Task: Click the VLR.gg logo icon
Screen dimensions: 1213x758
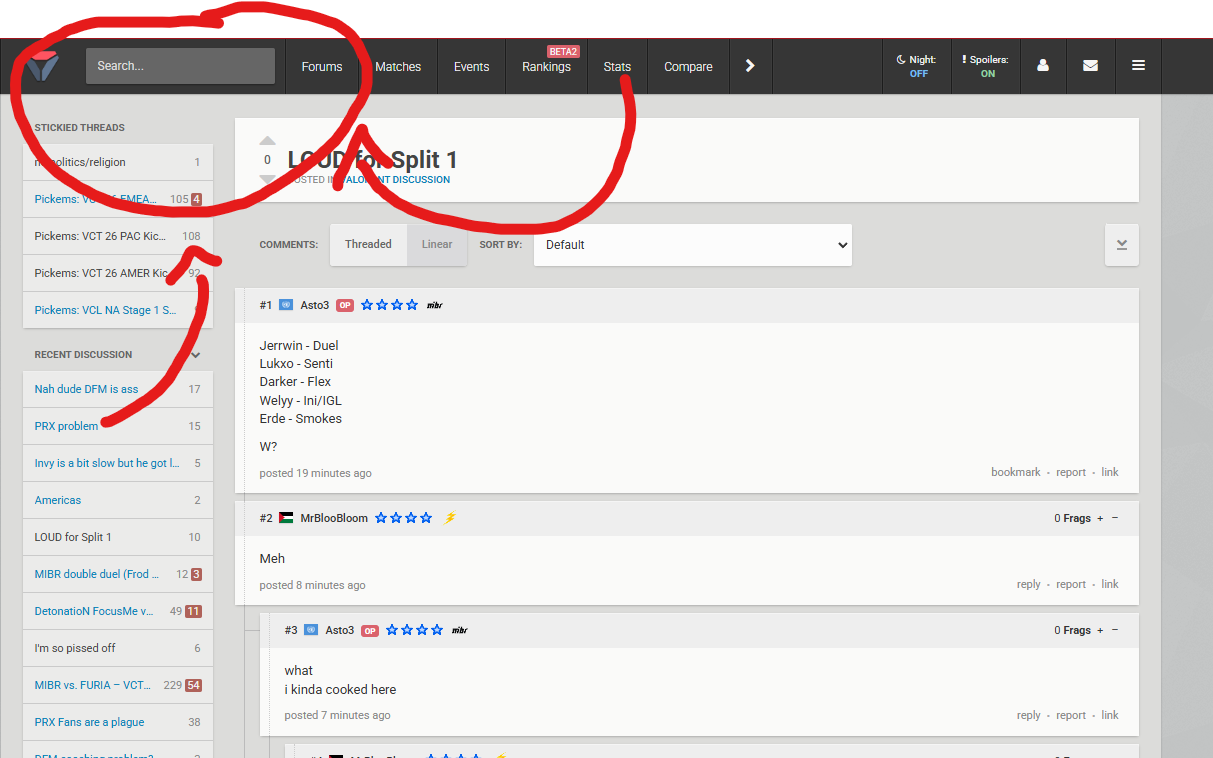Action: click(x=43, y=67)
